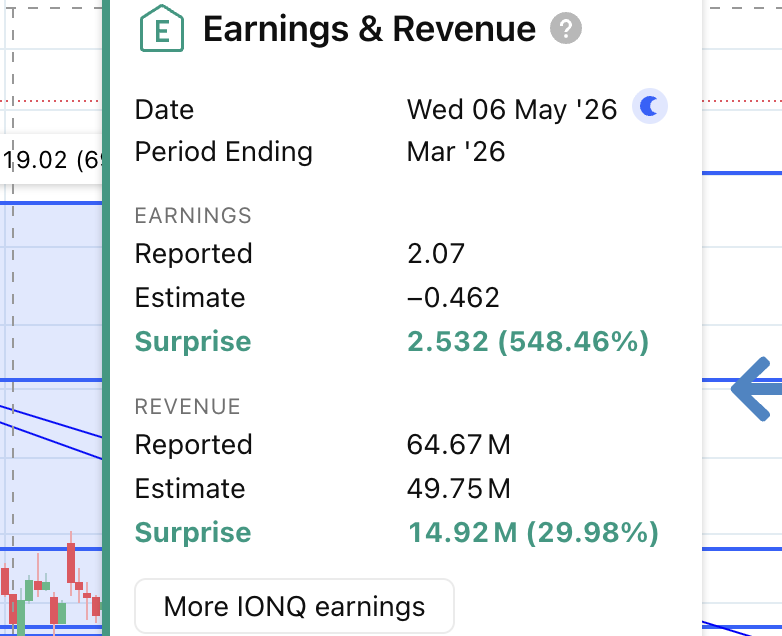Click the after-hours moon icon by the date

click(649, 106)
